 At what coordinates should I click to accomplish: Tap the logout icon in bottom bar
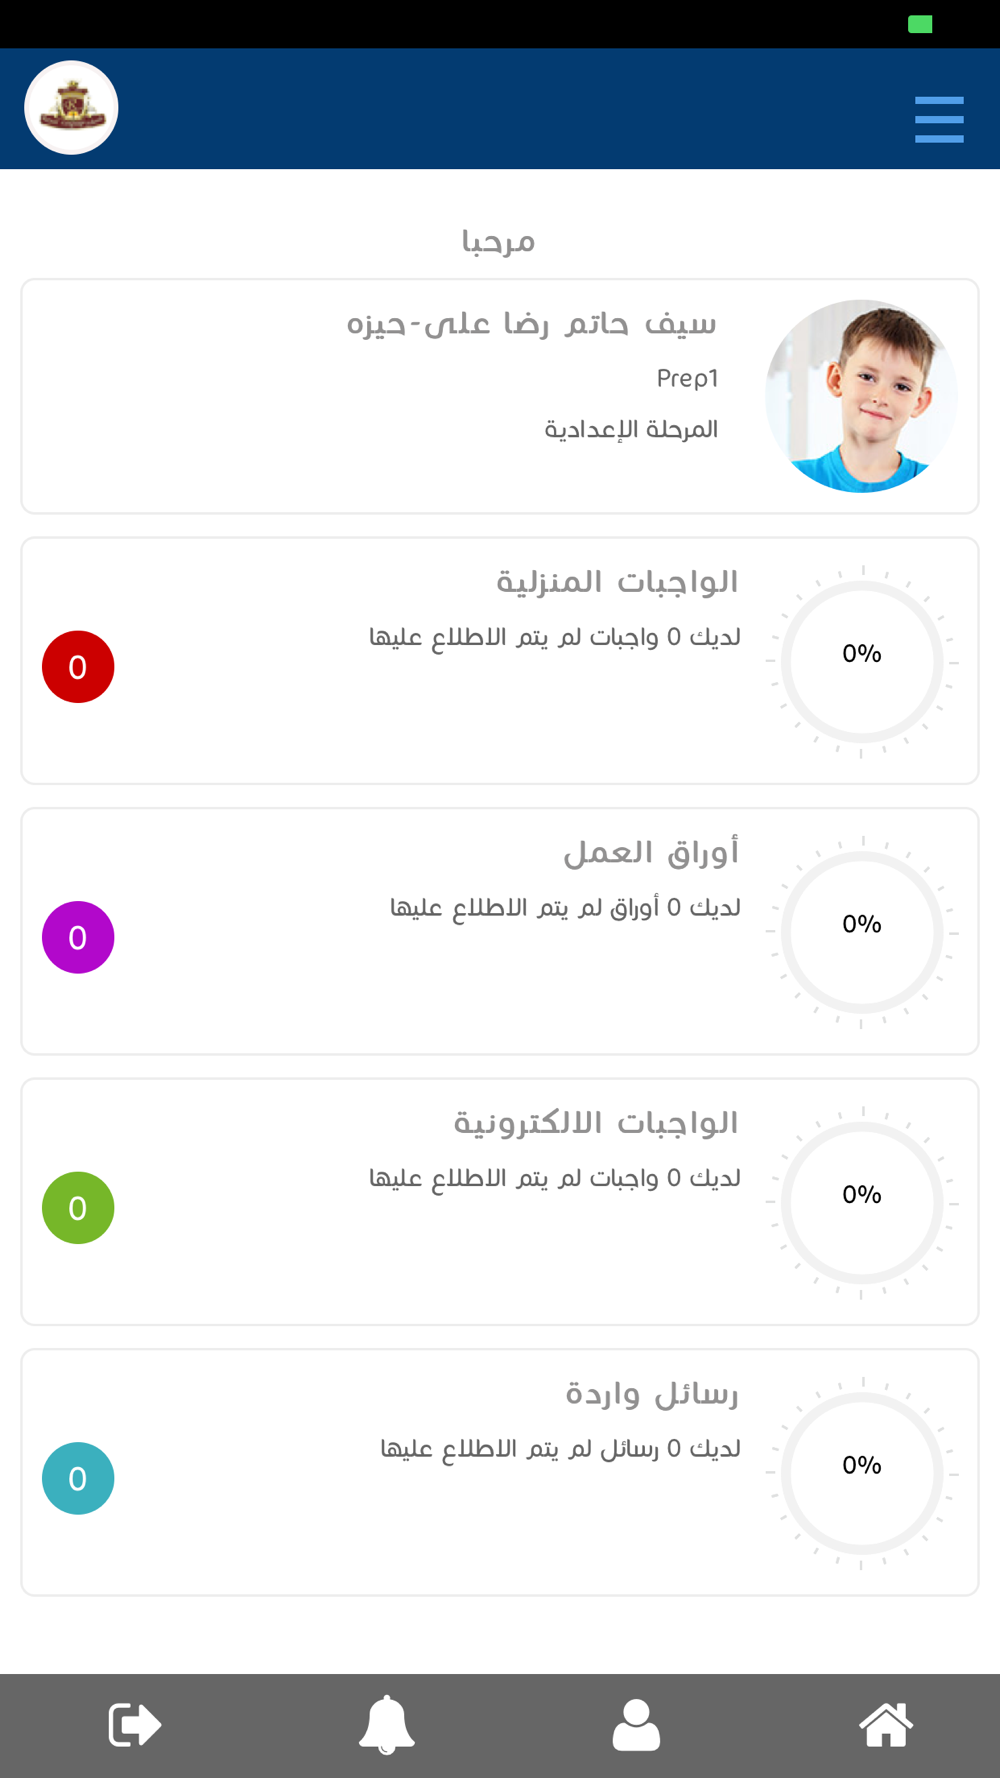pyautogui.click(x=135, y=1725)
